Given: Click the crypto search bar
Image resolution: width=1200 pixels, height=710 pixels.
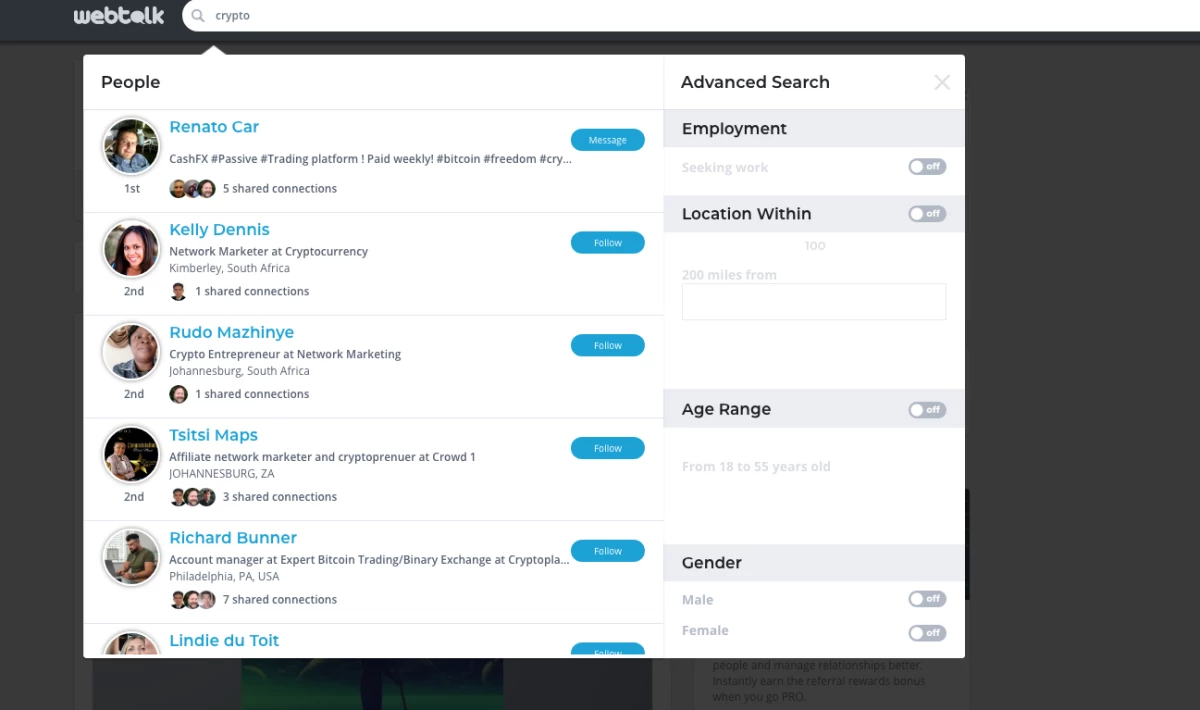Looking at the screenshot, I should pyautogui.click(x=600, y=16).
